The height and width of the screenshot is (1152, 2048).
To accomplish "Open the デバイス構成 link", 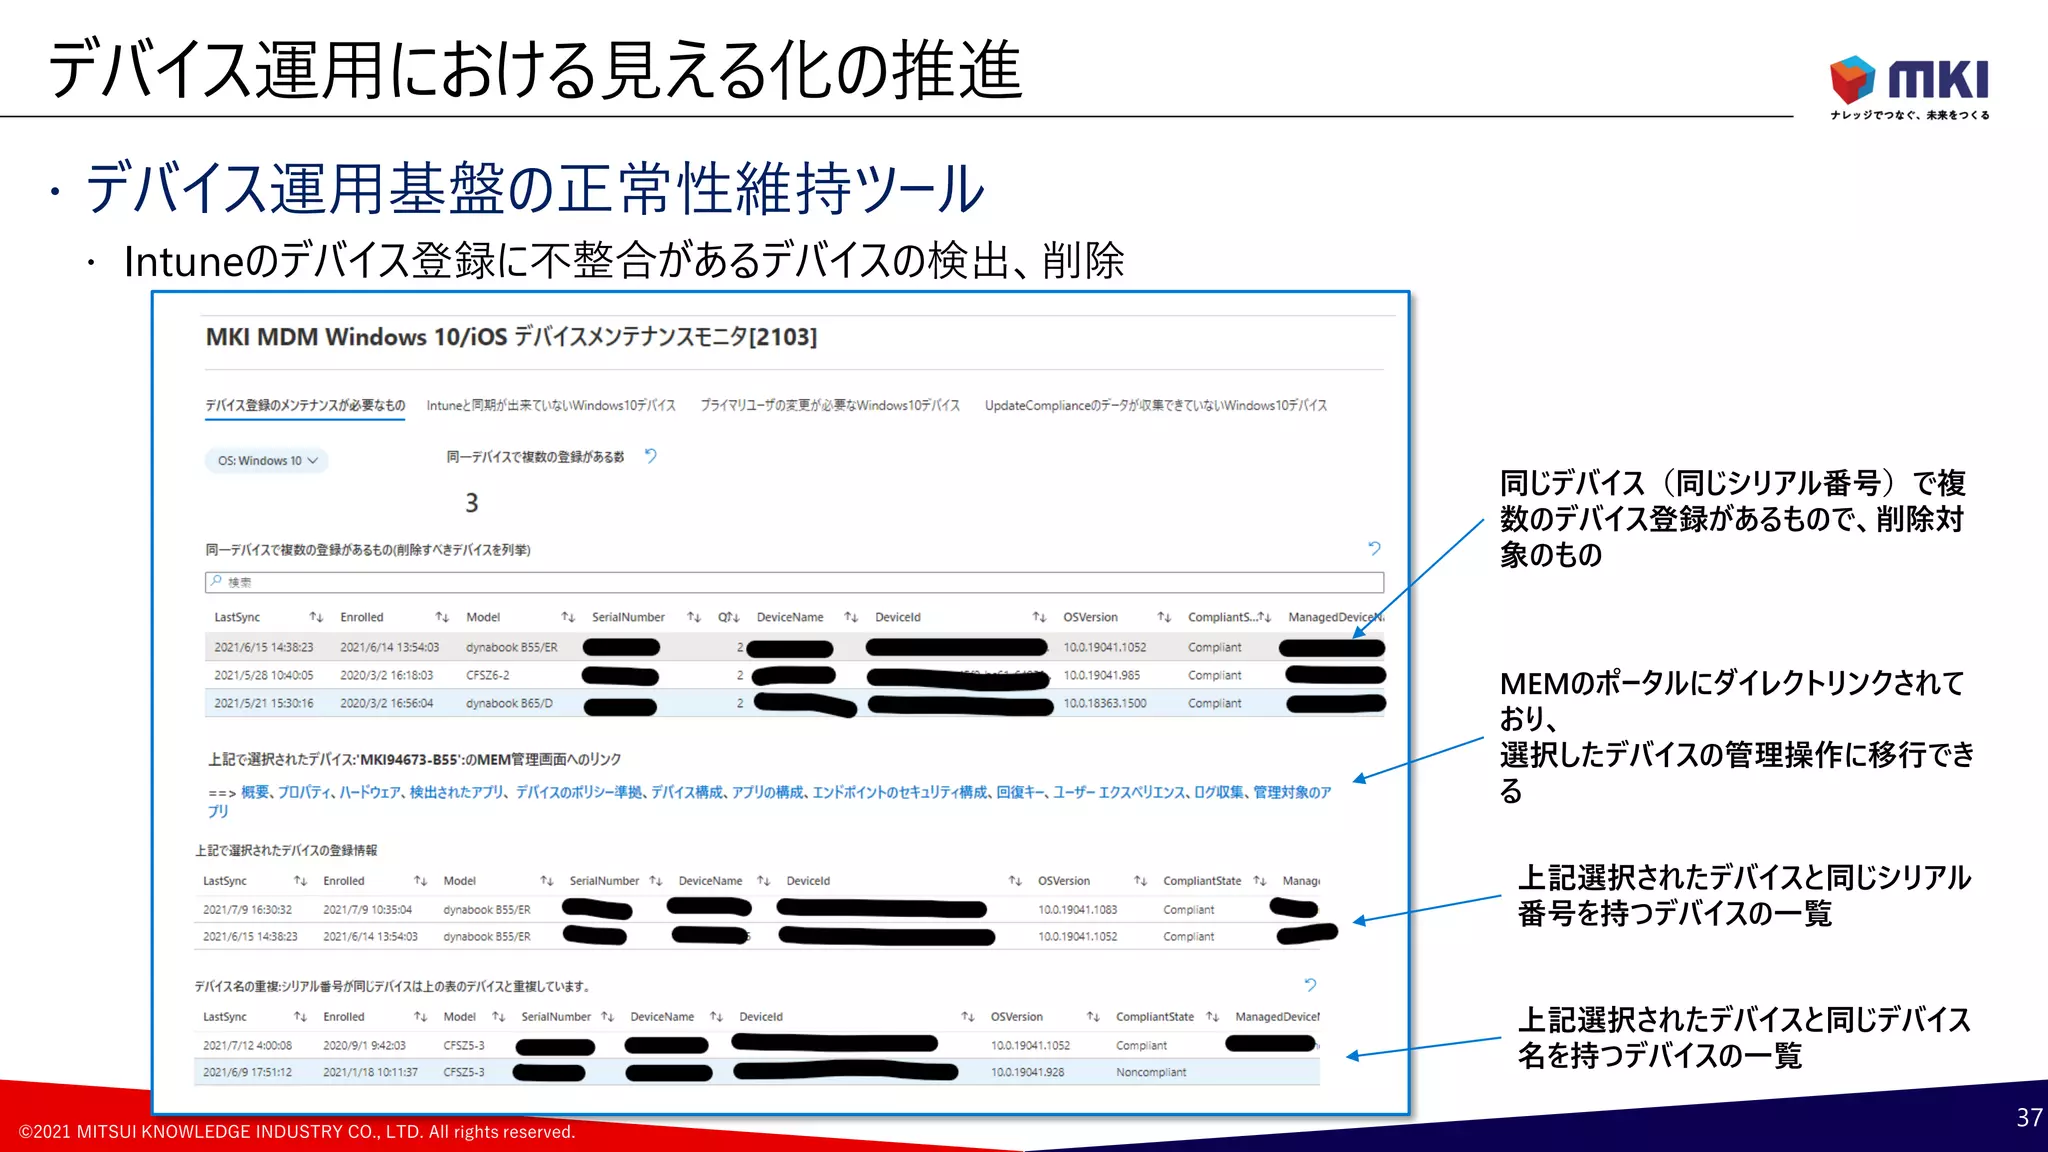I will point(687,792).
